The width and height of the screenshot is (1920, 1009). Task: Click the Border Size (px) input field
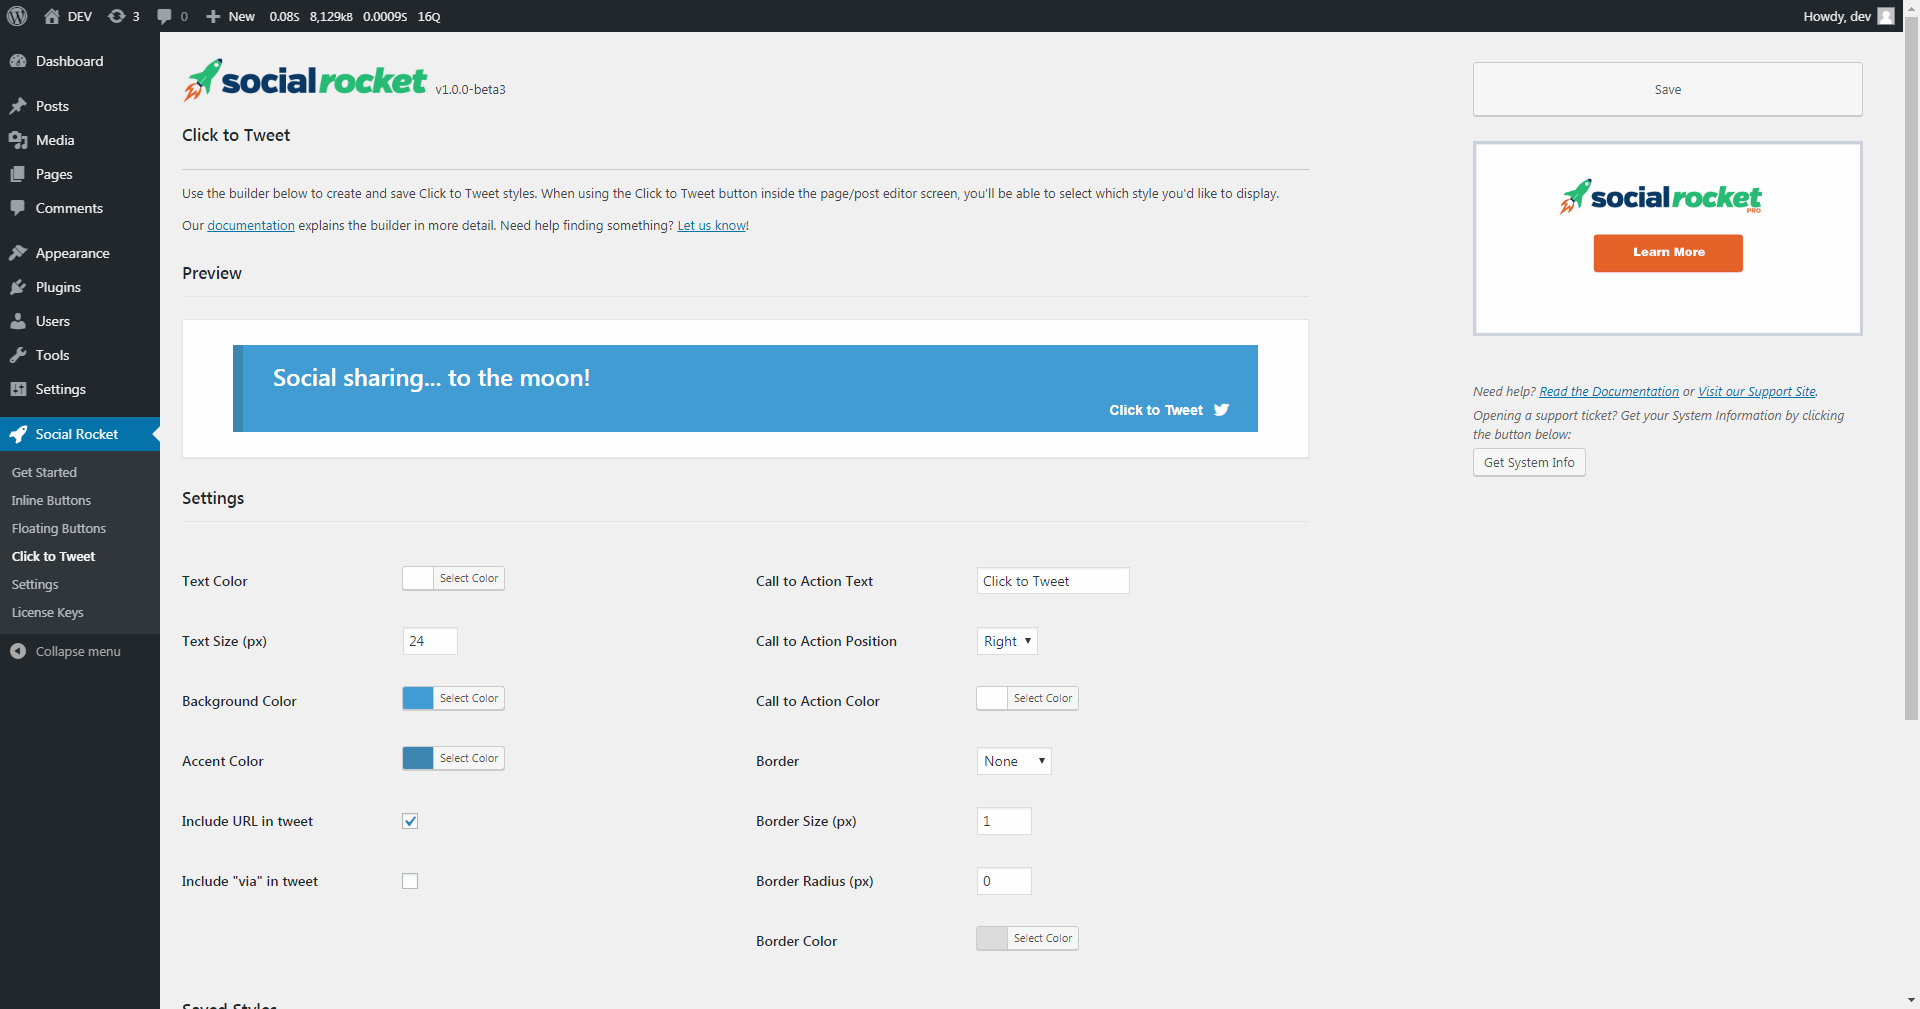(1004, 821)
